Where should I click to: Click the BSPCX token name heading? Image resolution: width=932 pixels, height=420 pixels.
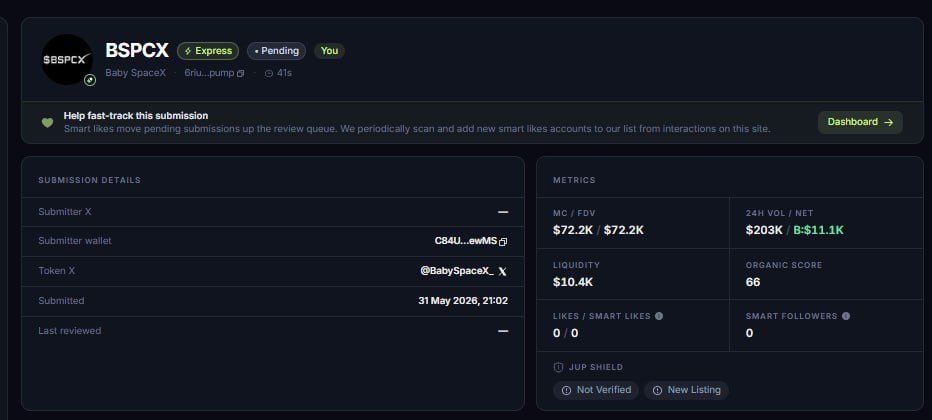coord(137,51)
